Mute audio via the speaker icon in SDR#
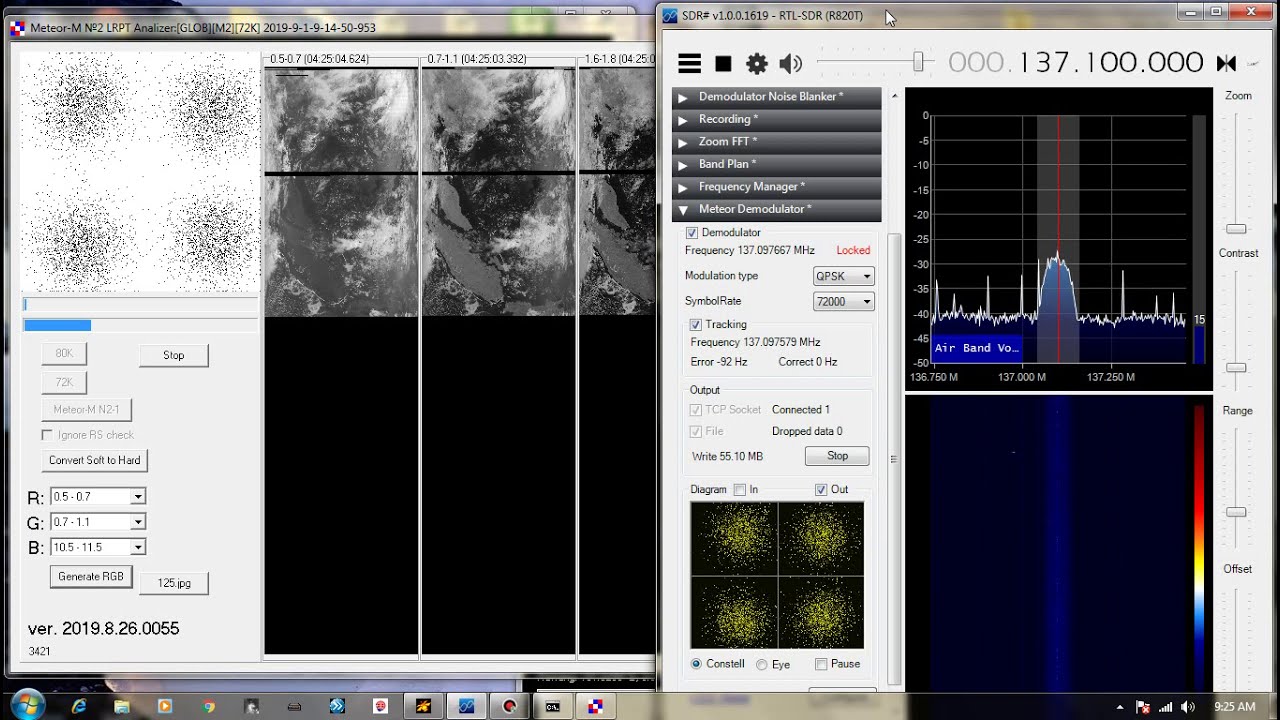 tap(790, 64)
